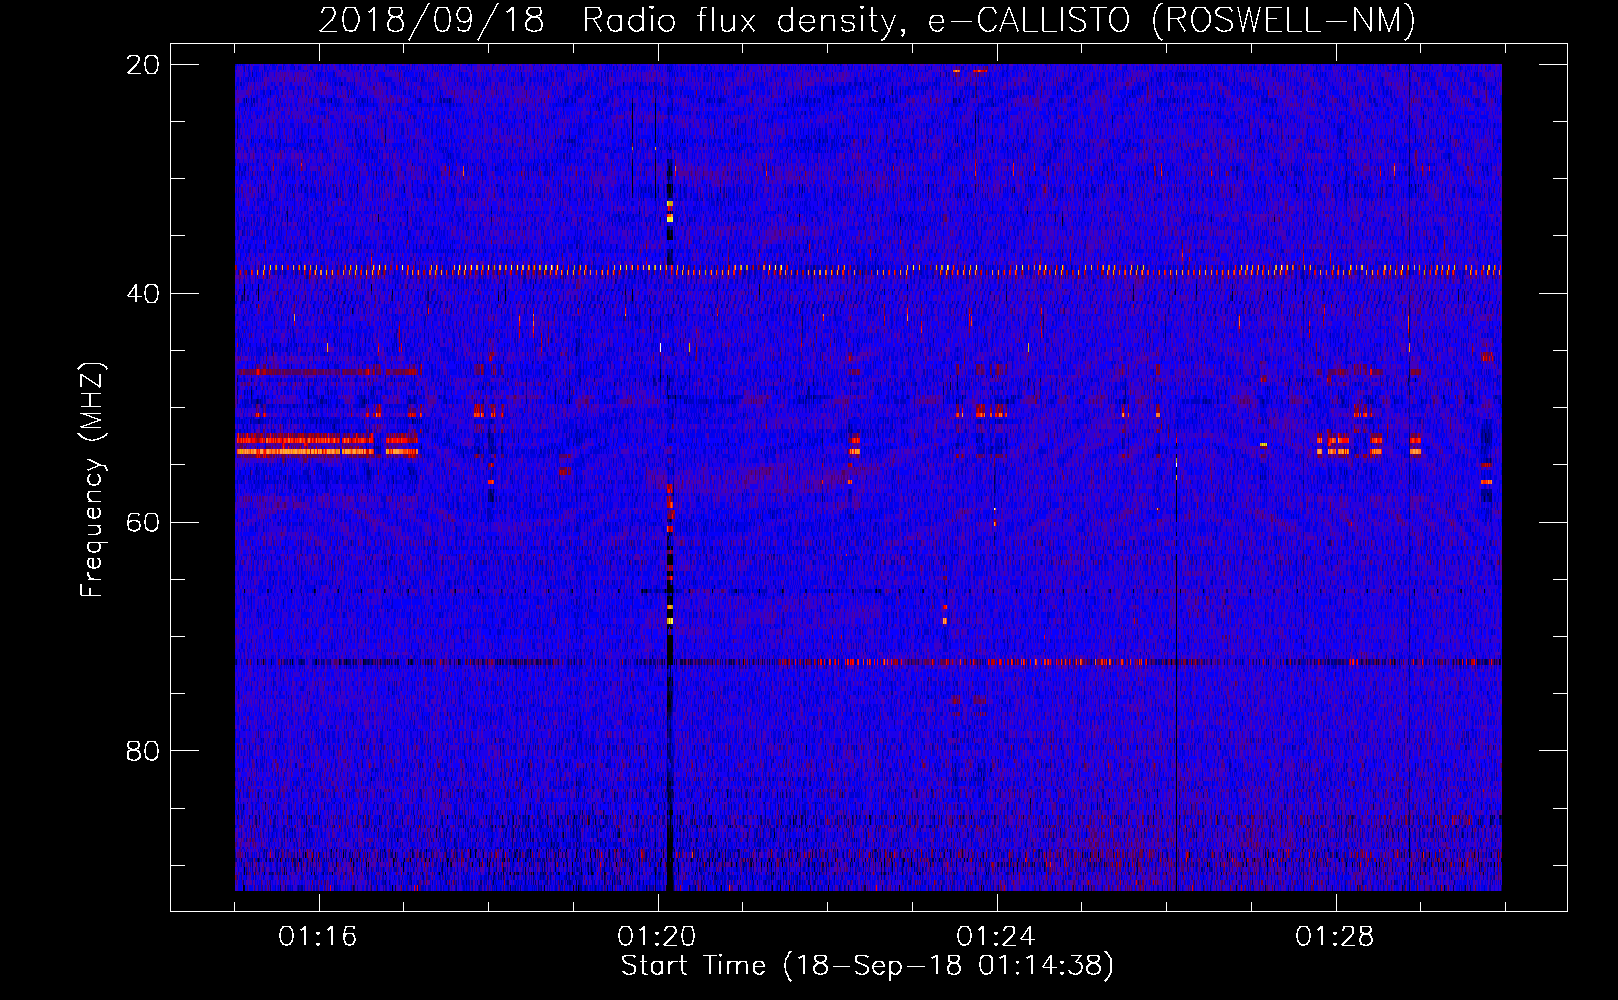
Task: Click the 'Start Time (18-Sep-18 01:14:38)' axis label
Action: tap(867, 966)
